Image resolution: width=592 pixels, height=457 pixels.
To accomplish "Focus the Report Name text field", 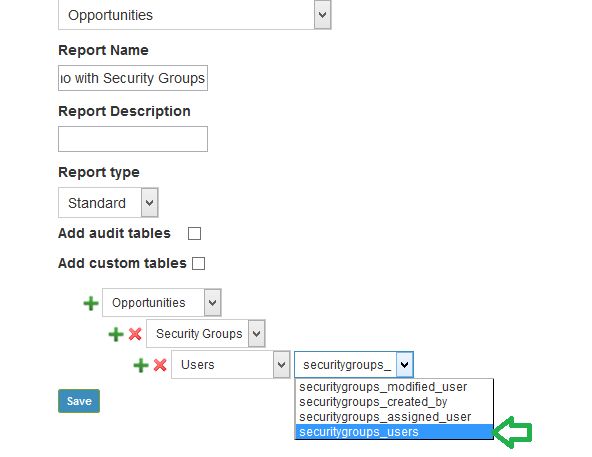I will 133,78.
